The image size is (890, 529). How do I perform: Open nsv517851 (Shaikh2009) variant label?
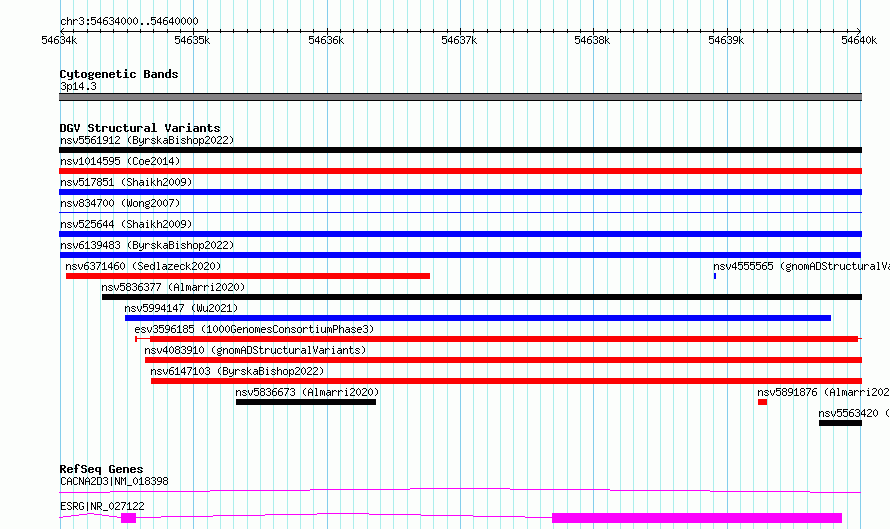126,182
